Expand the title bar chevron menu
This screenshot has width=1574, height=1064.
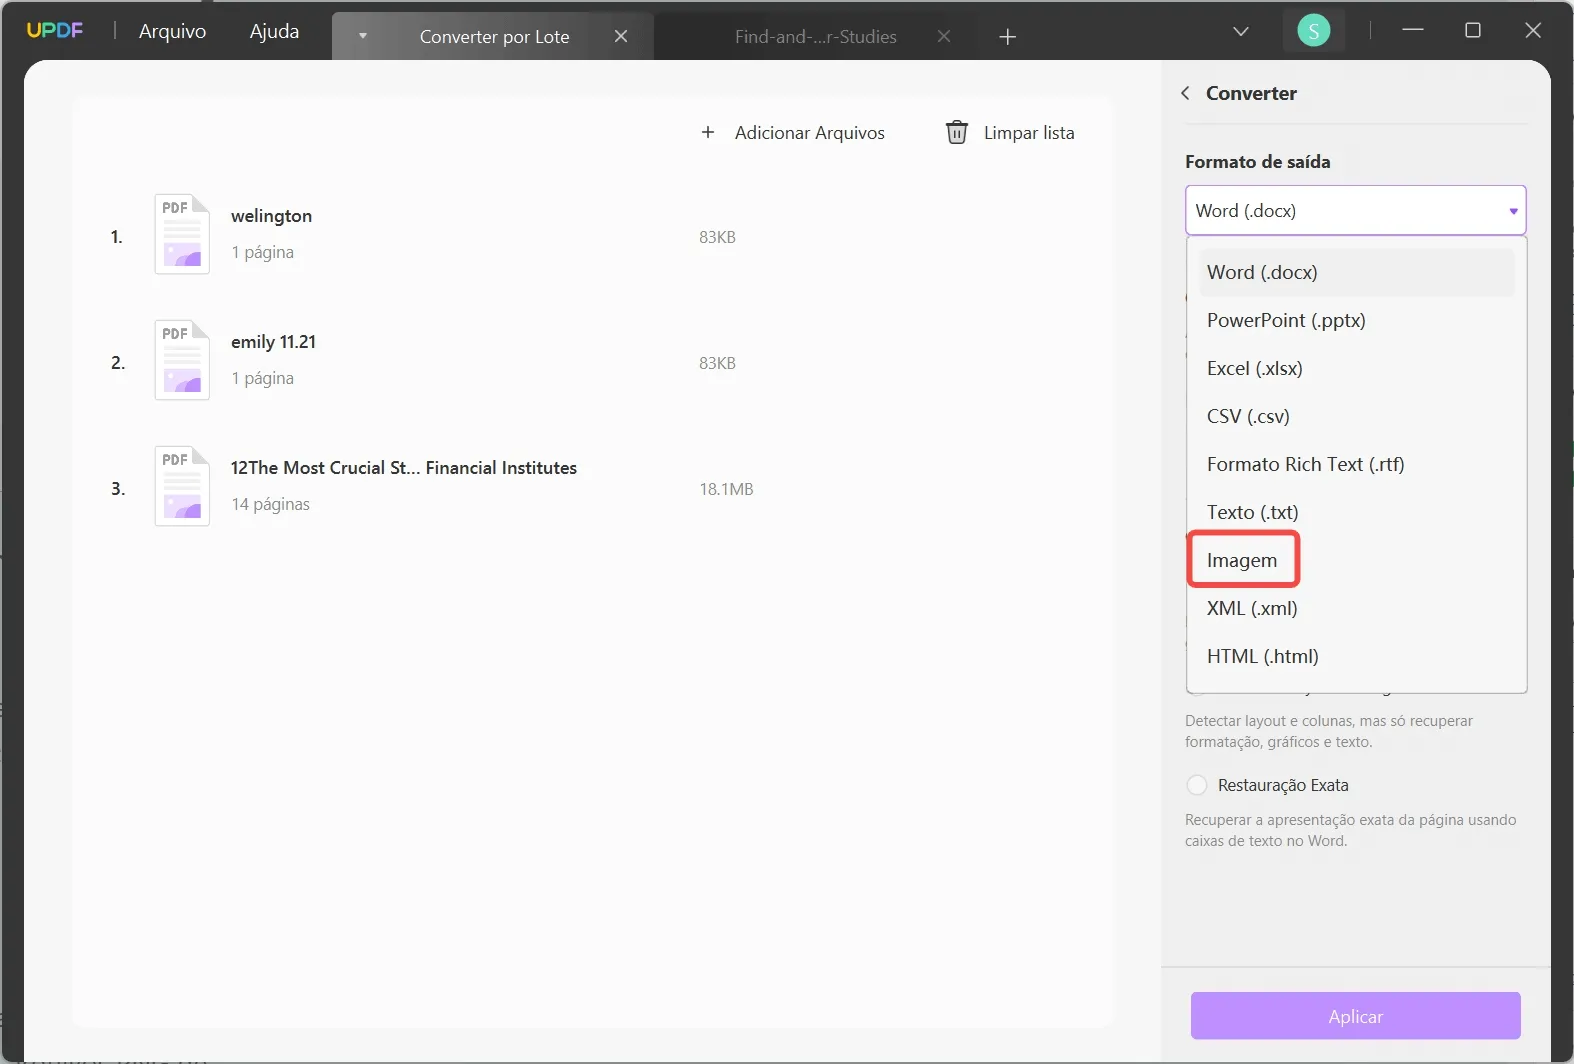1241,31
